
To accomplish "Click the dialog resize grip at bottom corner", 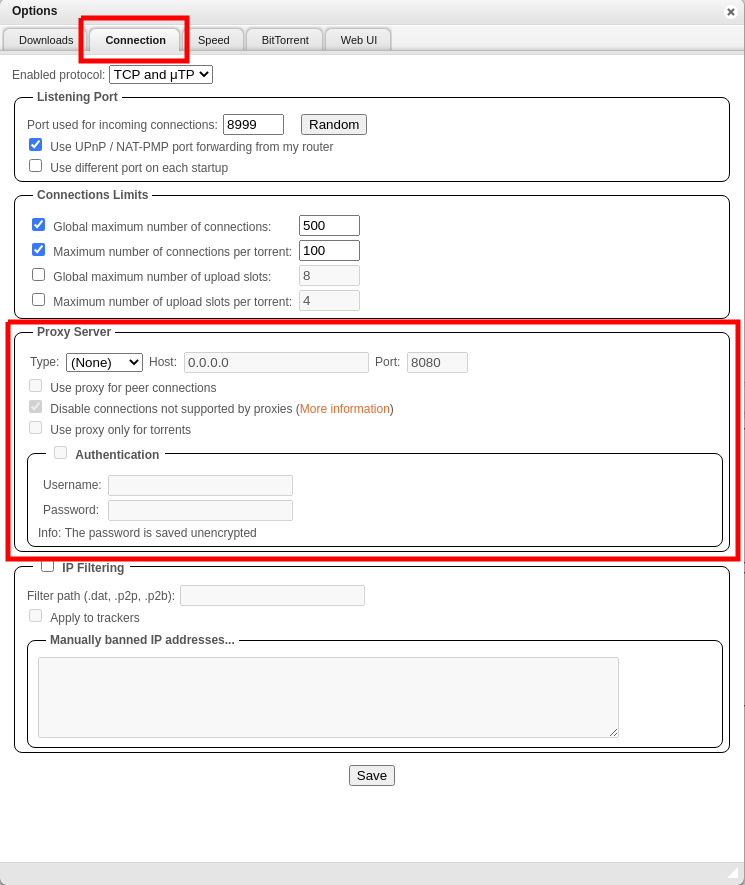I will 733,872.
